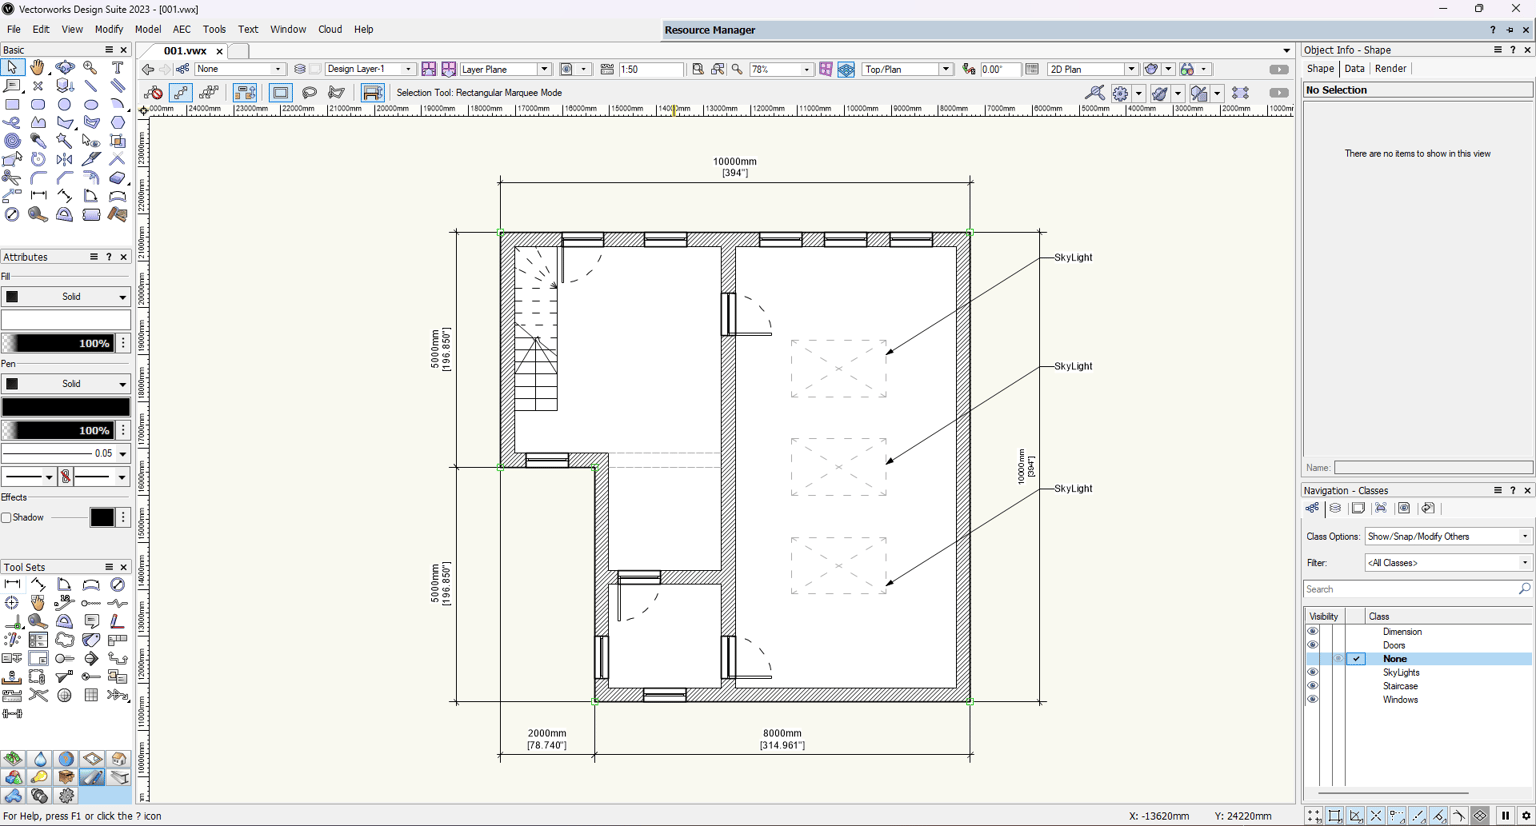This screenshot has height=826, width=1536.
Task: Click the fill color swatch
Action: [66, 320]
